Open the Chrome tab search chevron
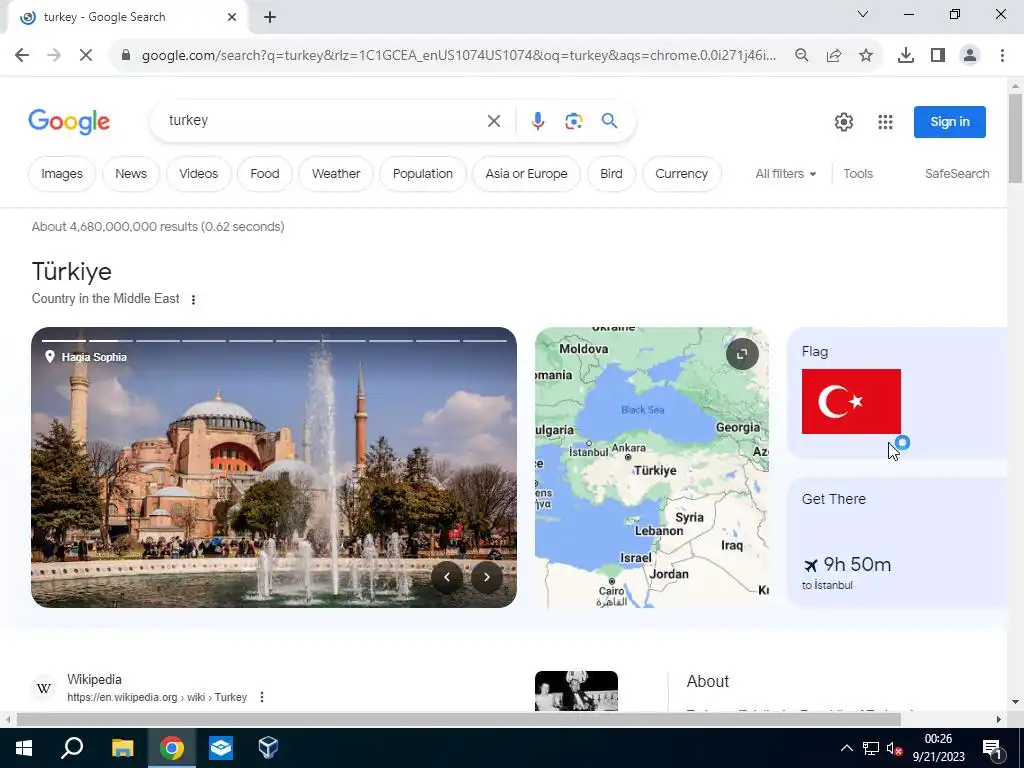Viewport: 1024px width, 768px height. click(x=863, y=14)
